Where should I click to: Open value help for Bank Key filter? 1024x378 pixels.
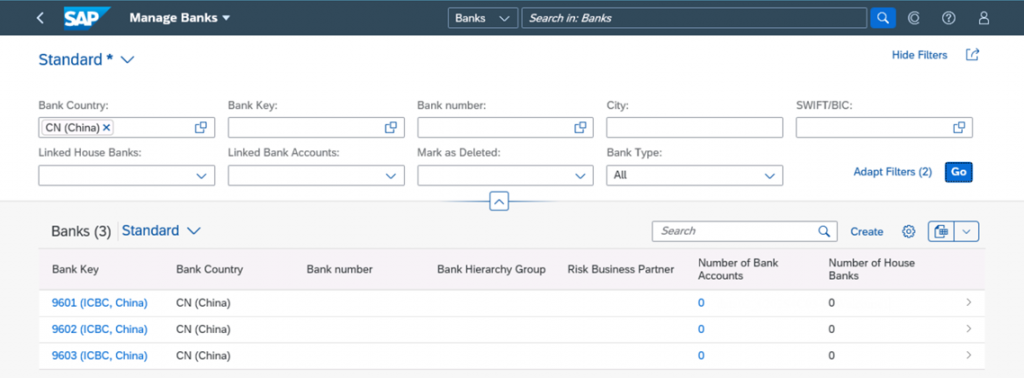point(391,128)
